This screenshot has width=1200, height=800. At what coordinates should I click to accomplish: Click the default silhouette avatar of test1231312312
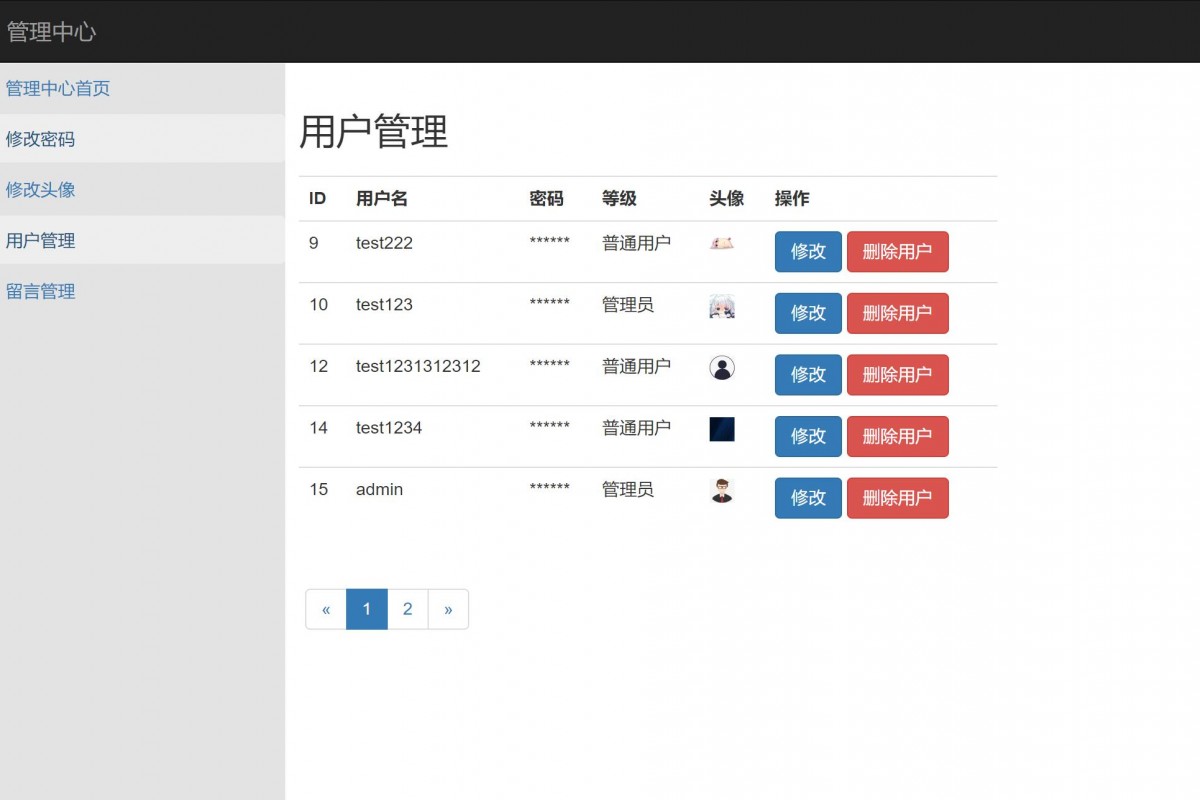[721, 368]
